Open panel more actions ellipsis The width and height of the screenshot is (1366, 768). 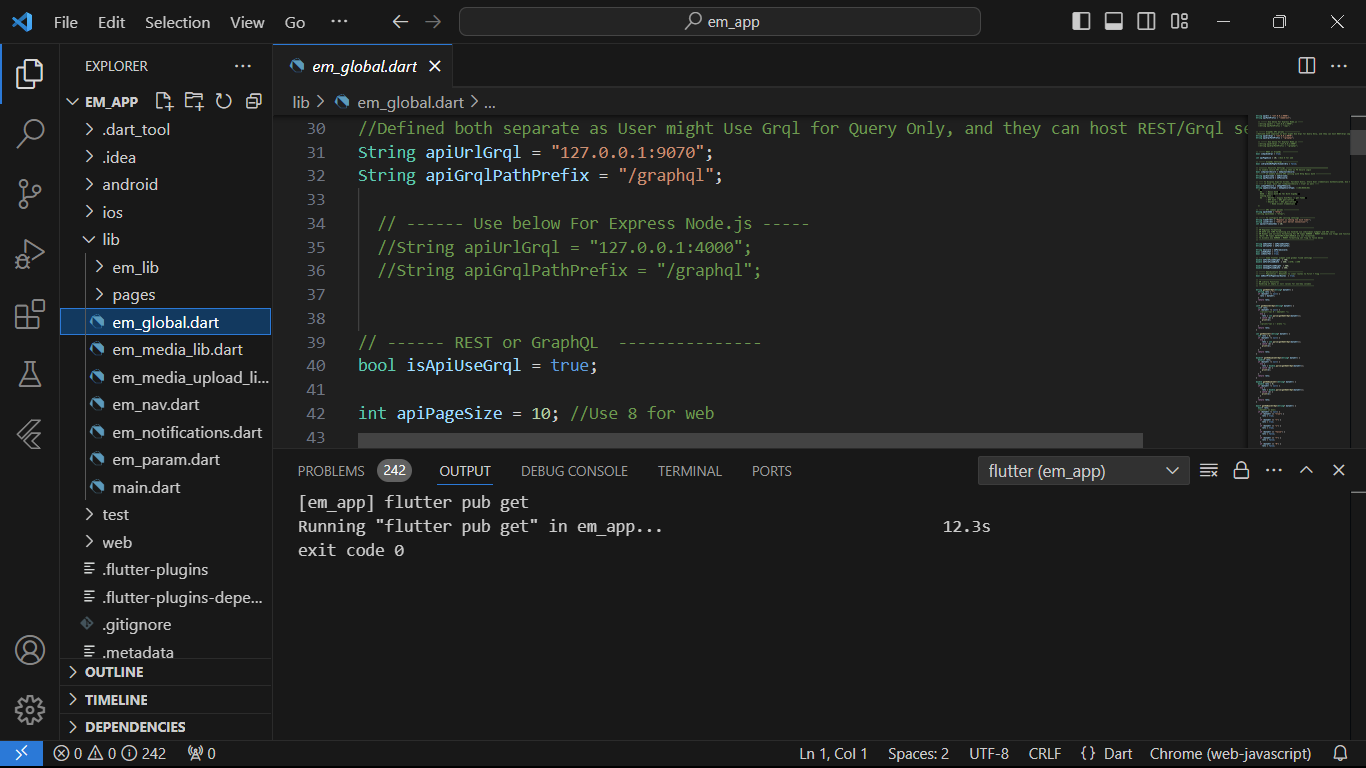[1273, 470]
